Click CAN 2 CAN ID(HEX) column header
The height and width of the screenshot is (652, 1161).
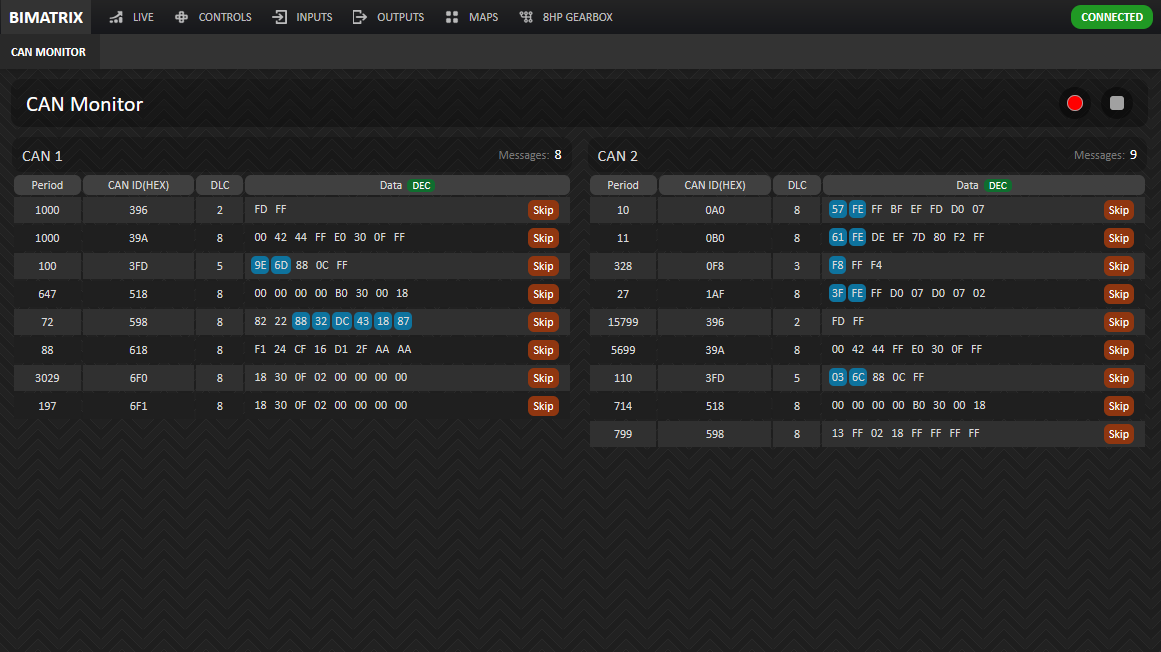coord(714,185)
